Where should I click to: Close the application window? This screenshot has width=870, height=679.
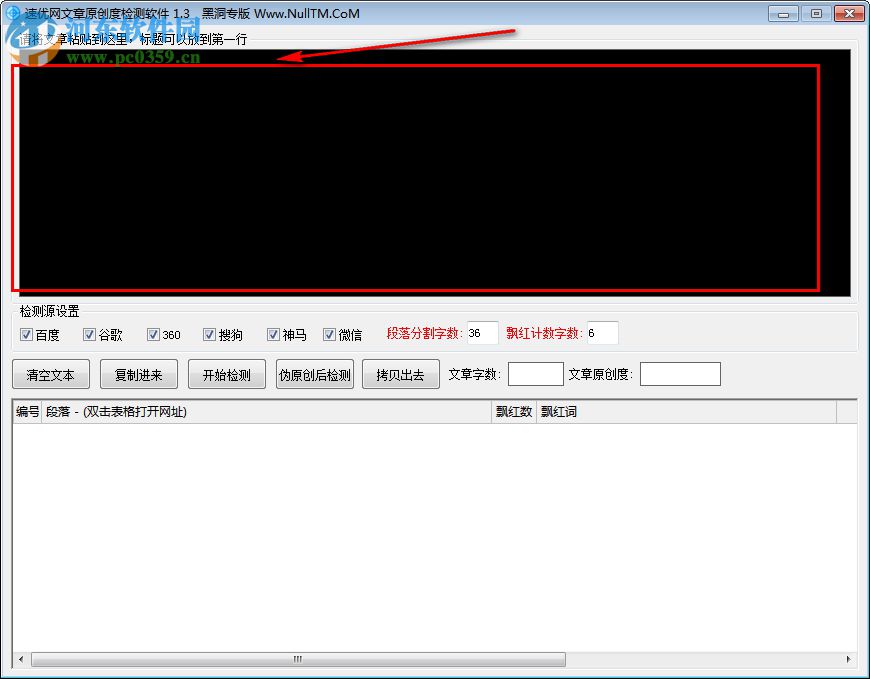849,13
